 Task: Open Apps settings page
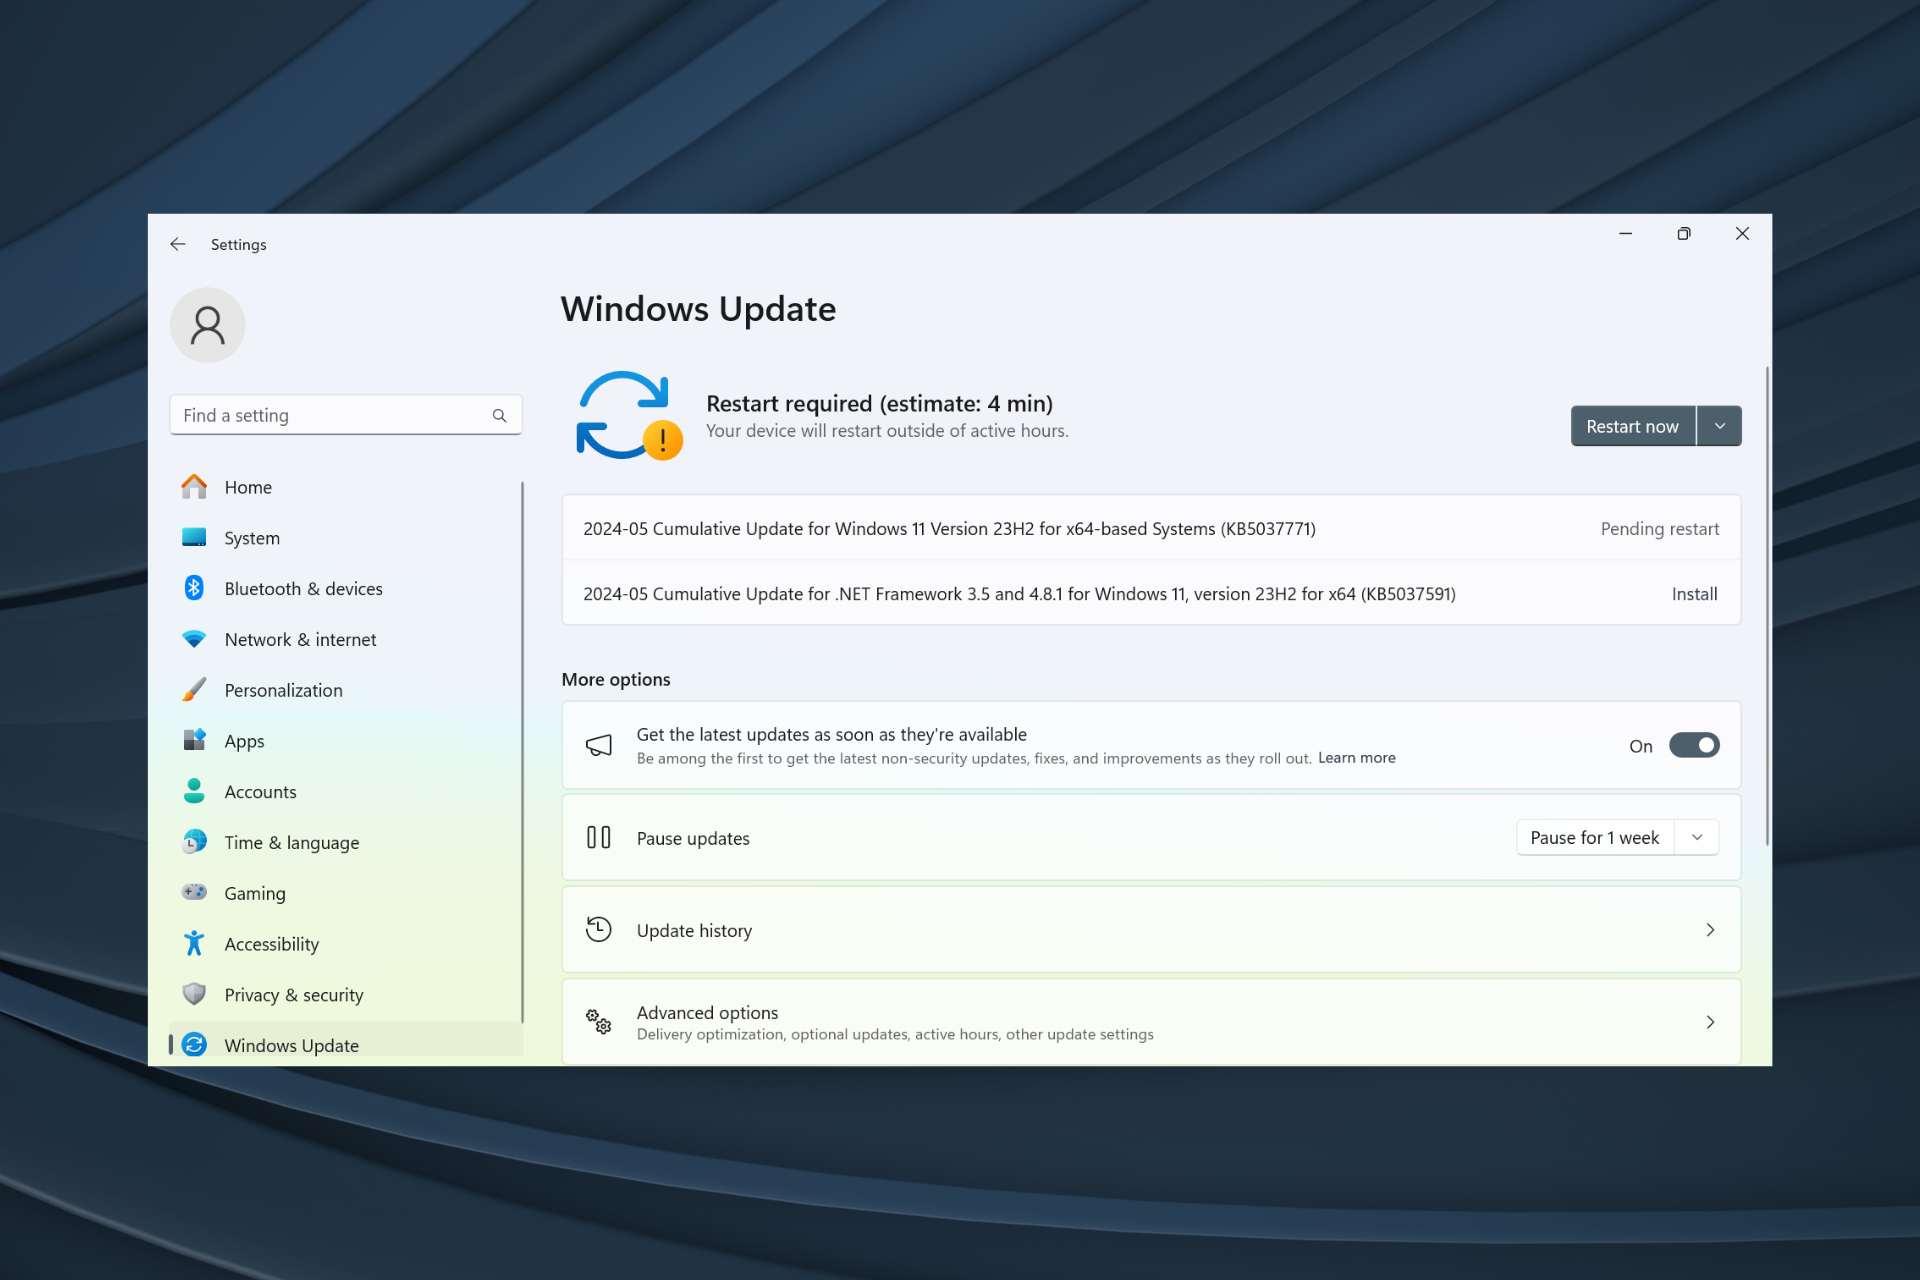click(346, 741)
